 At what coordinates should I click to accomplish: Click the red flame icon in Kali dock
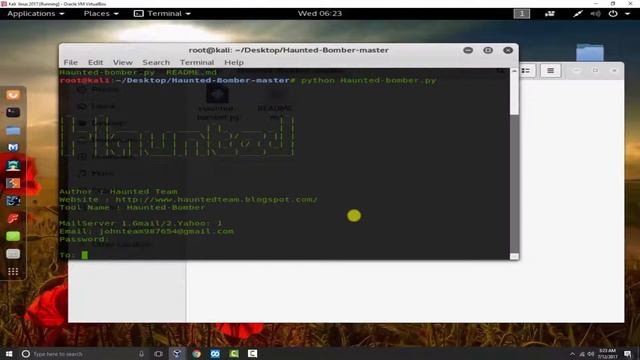pyautogui.click(x=13, y=218)
